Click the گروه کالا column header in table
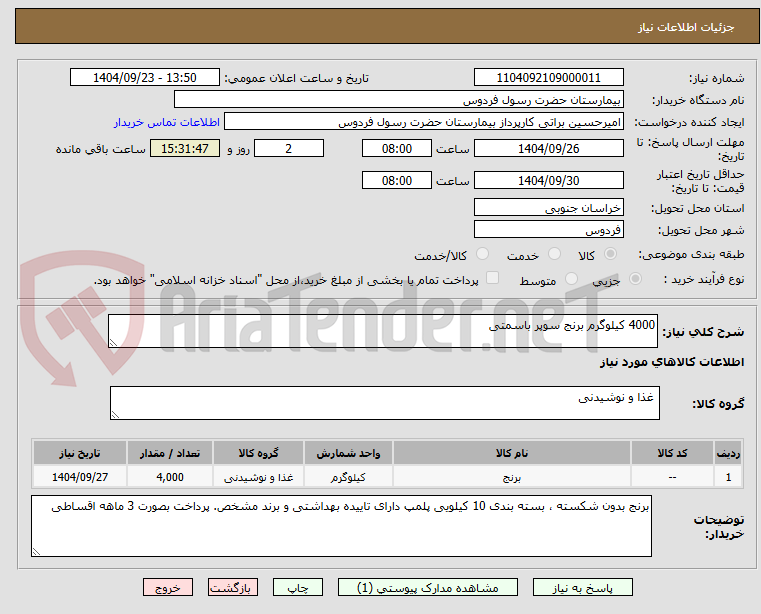Screen dimensions: 761x614 [258, 453]
